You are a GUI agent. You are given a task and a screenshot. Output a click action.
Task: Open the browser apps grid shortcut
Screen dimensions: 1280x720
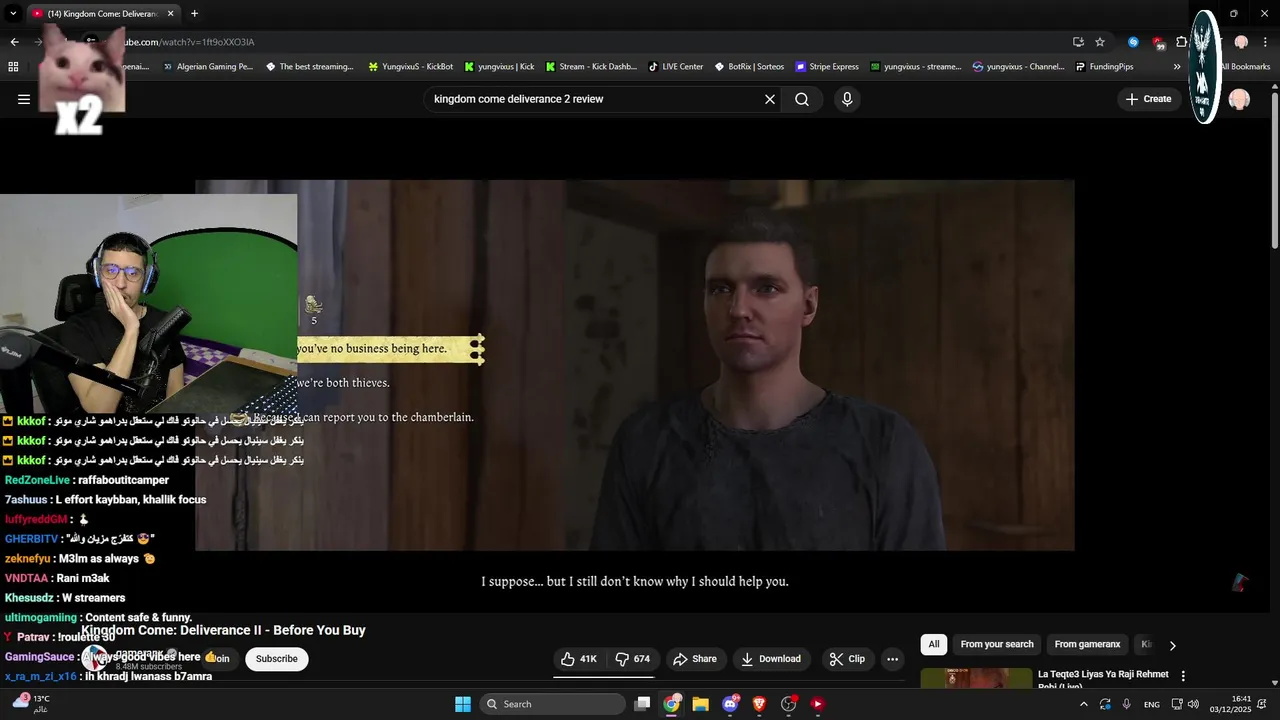[x=13, y=67]
